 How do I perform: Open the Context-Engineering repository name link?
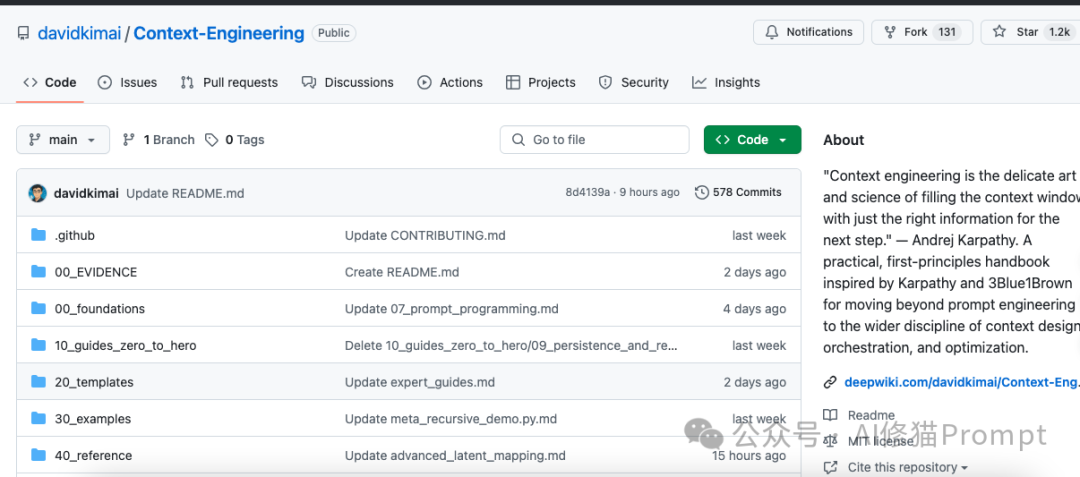[218, 32]
